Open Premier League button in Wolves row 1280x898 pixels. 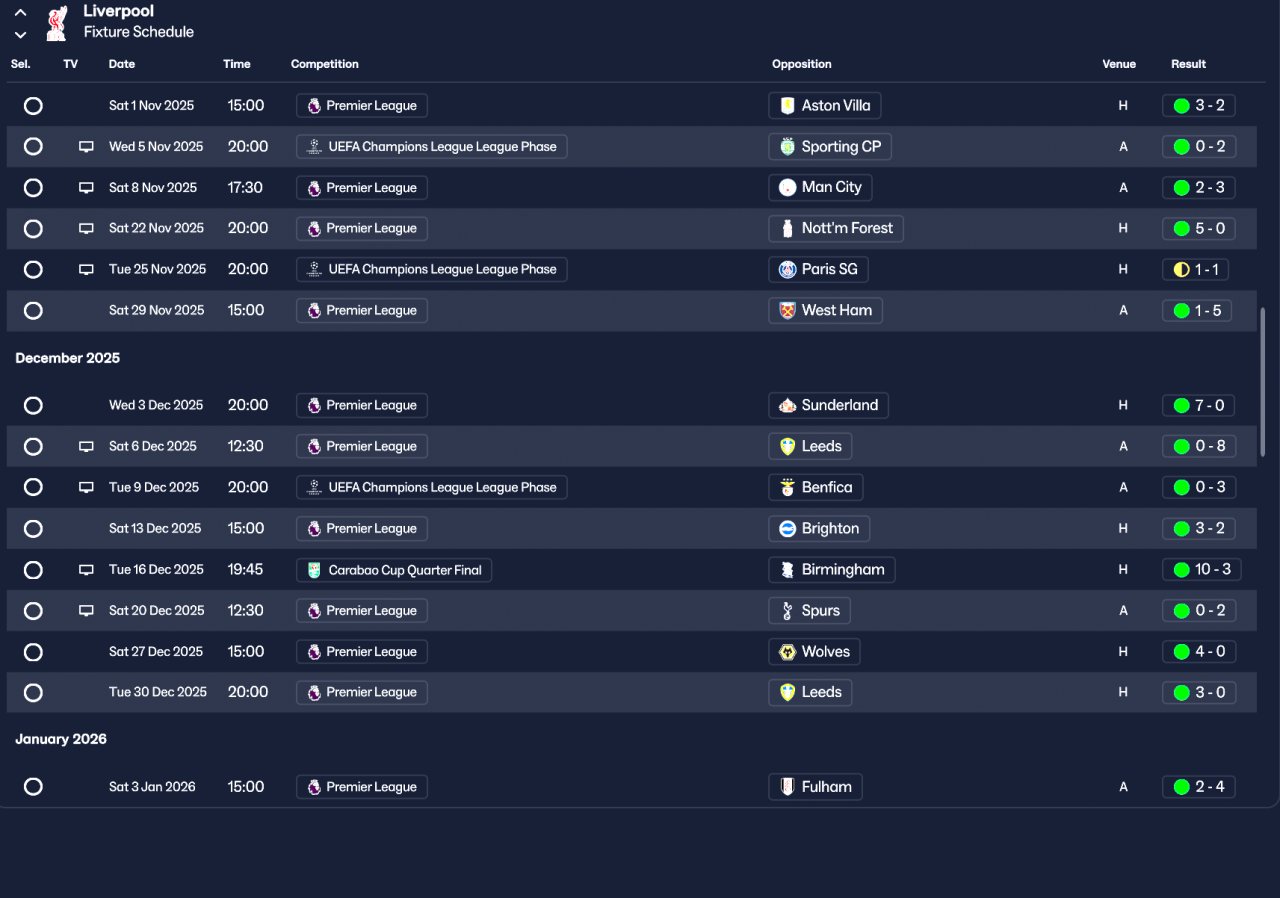362,652
